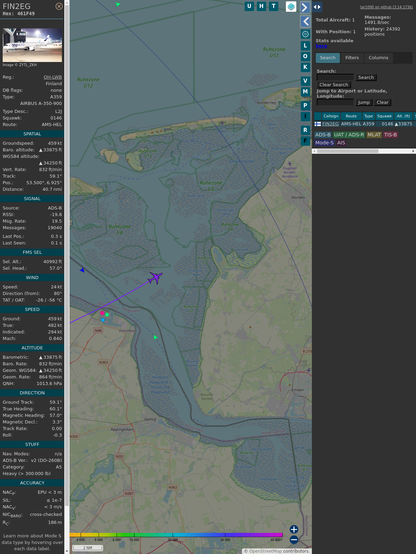Select the purple FIN2EG aircraft on map
Viewport: 416px width, 554px height.
coord(155,278)
